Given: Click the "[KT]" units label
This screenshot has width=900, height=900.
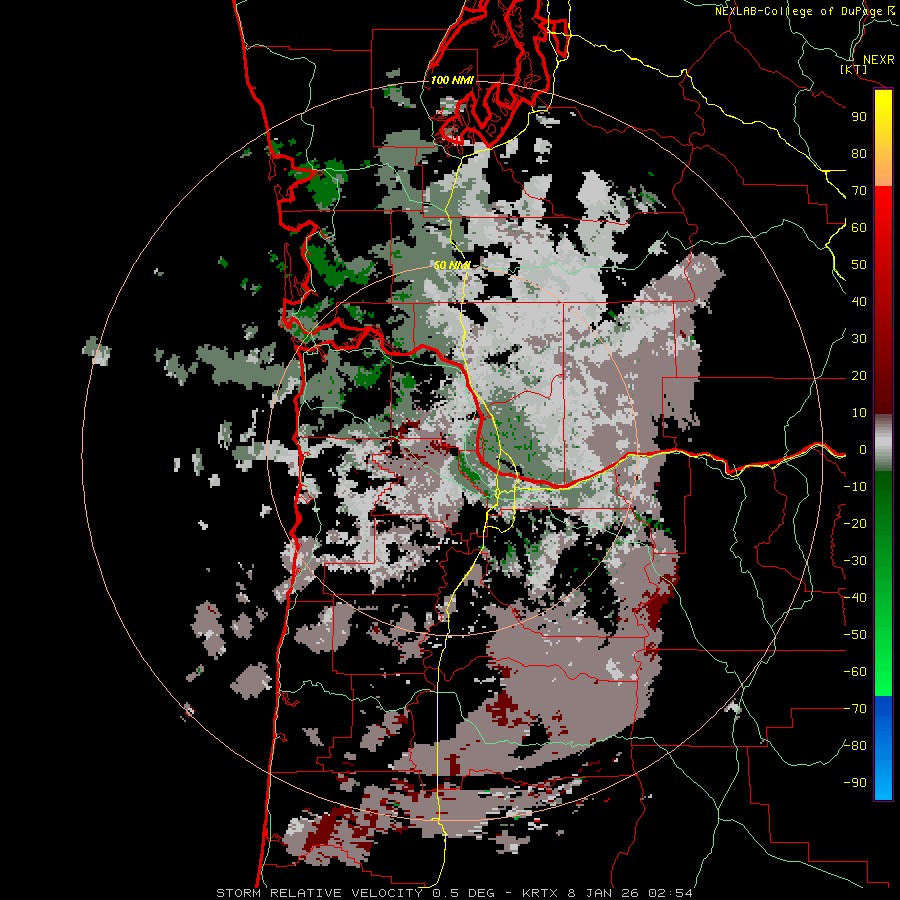Looking at the screenshot, I should point(854,69).
